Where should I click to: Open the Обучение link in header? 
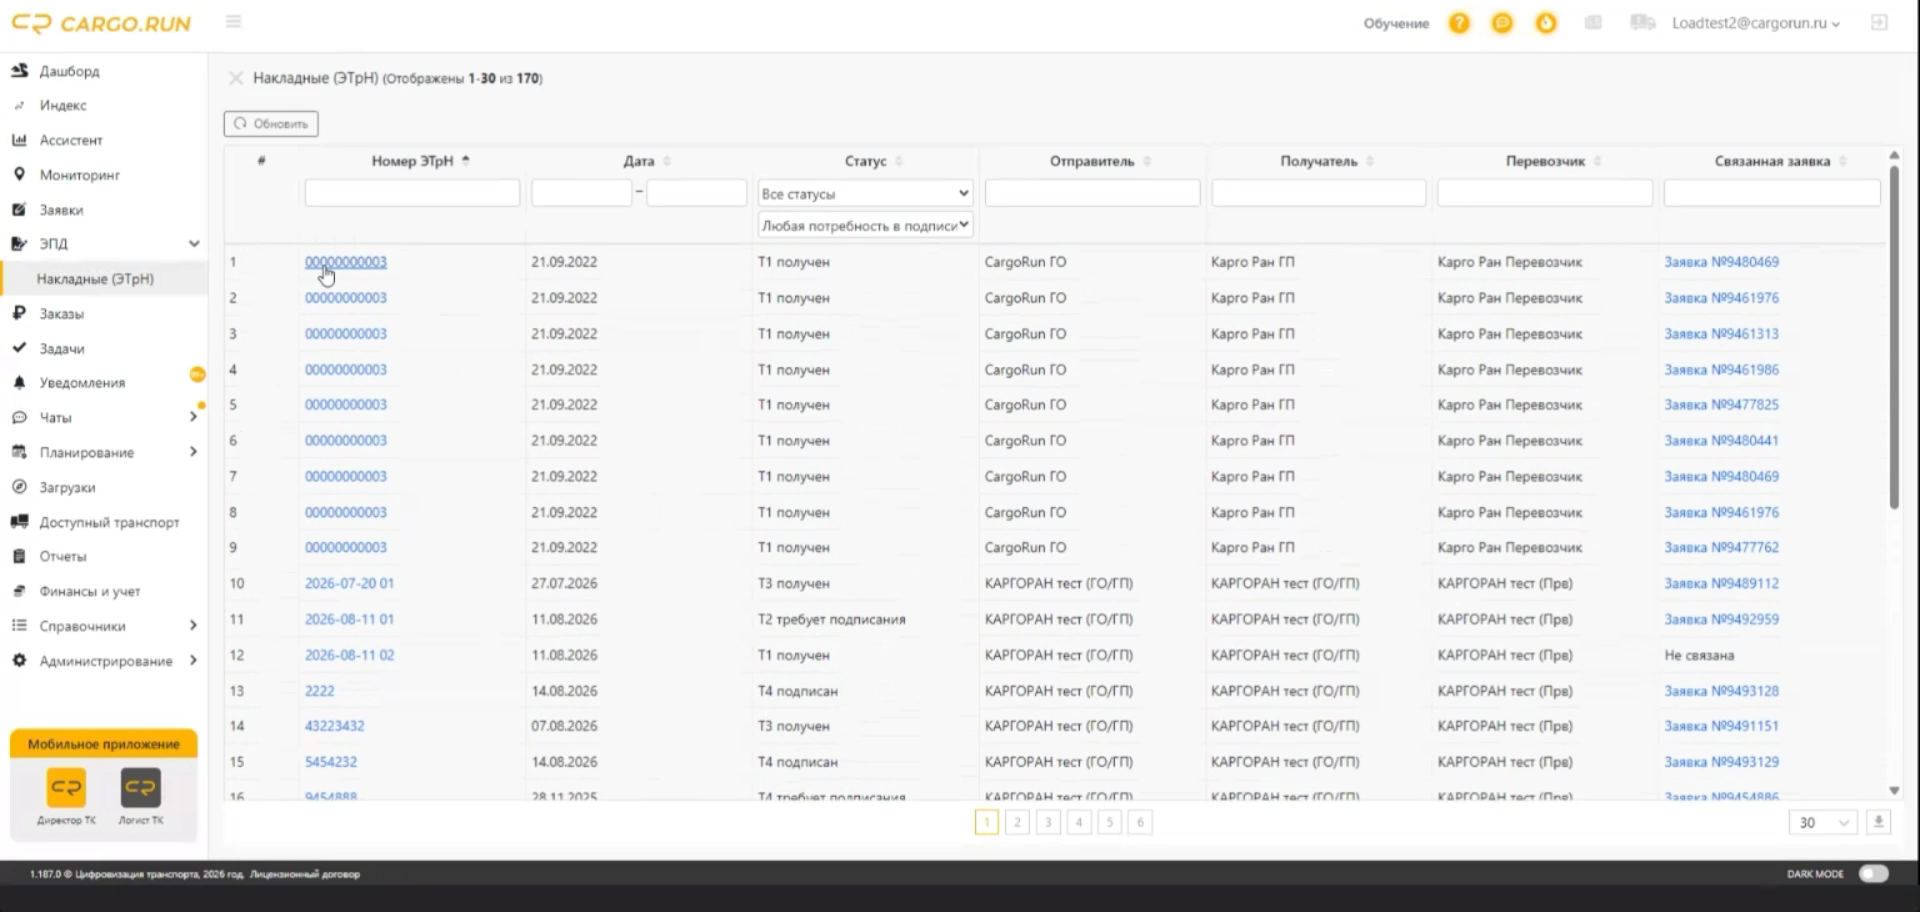tap(1396, 23)
